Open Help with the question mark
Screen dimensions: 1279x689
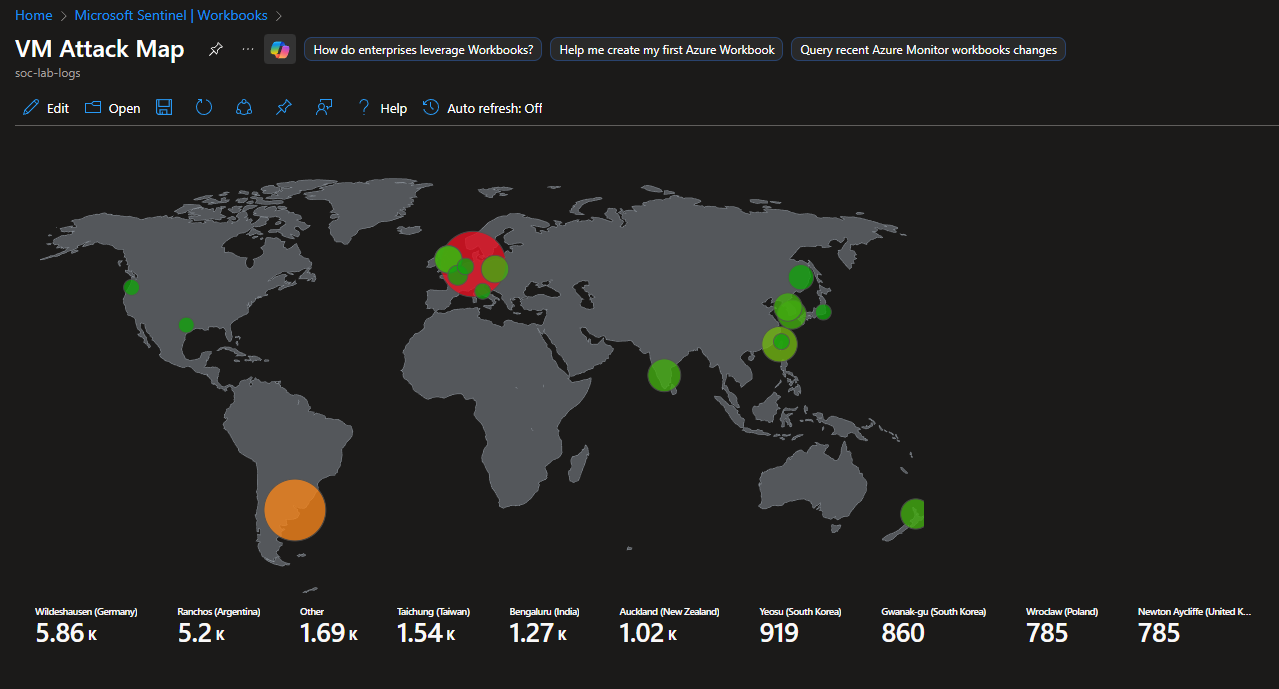(382, 108)
